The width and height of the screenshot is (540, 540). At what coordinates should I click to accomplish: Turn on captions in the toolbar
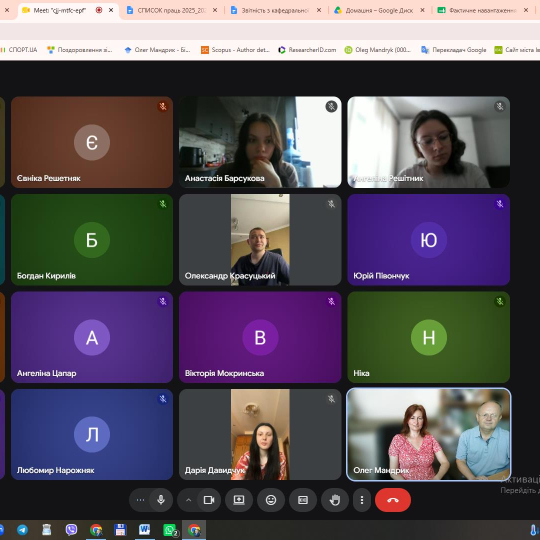[x=303, y=500]
